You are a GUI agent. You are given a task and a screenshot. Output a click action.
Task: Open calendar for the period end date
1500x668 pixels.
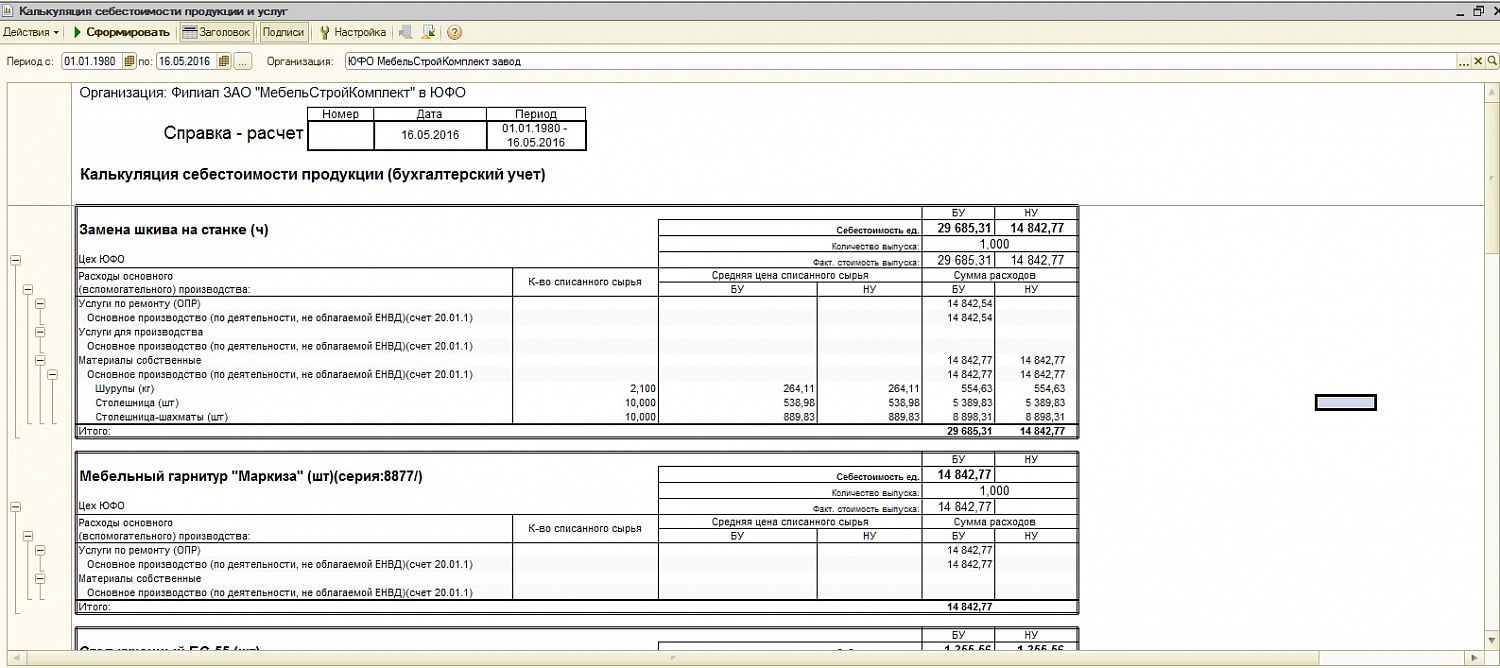point(224,61)
